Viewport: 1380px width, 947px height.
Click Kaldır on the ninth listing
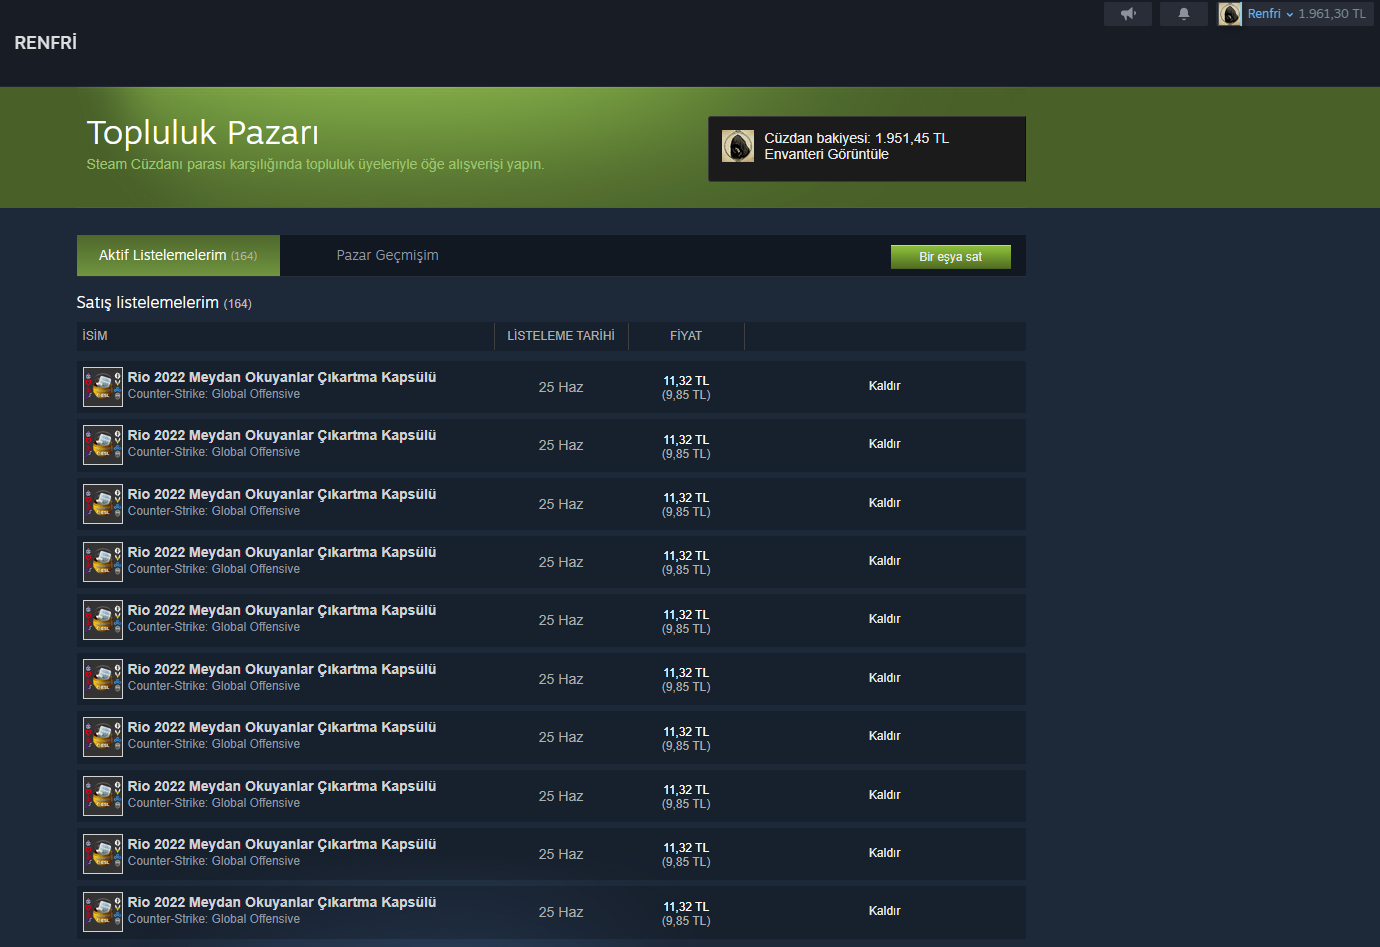click(885, 853)
